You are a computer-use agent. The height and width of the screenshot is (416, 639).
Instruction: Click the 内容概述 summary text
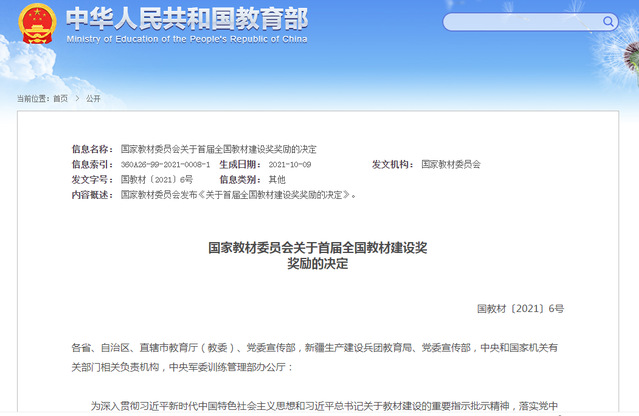pos(237,195)
